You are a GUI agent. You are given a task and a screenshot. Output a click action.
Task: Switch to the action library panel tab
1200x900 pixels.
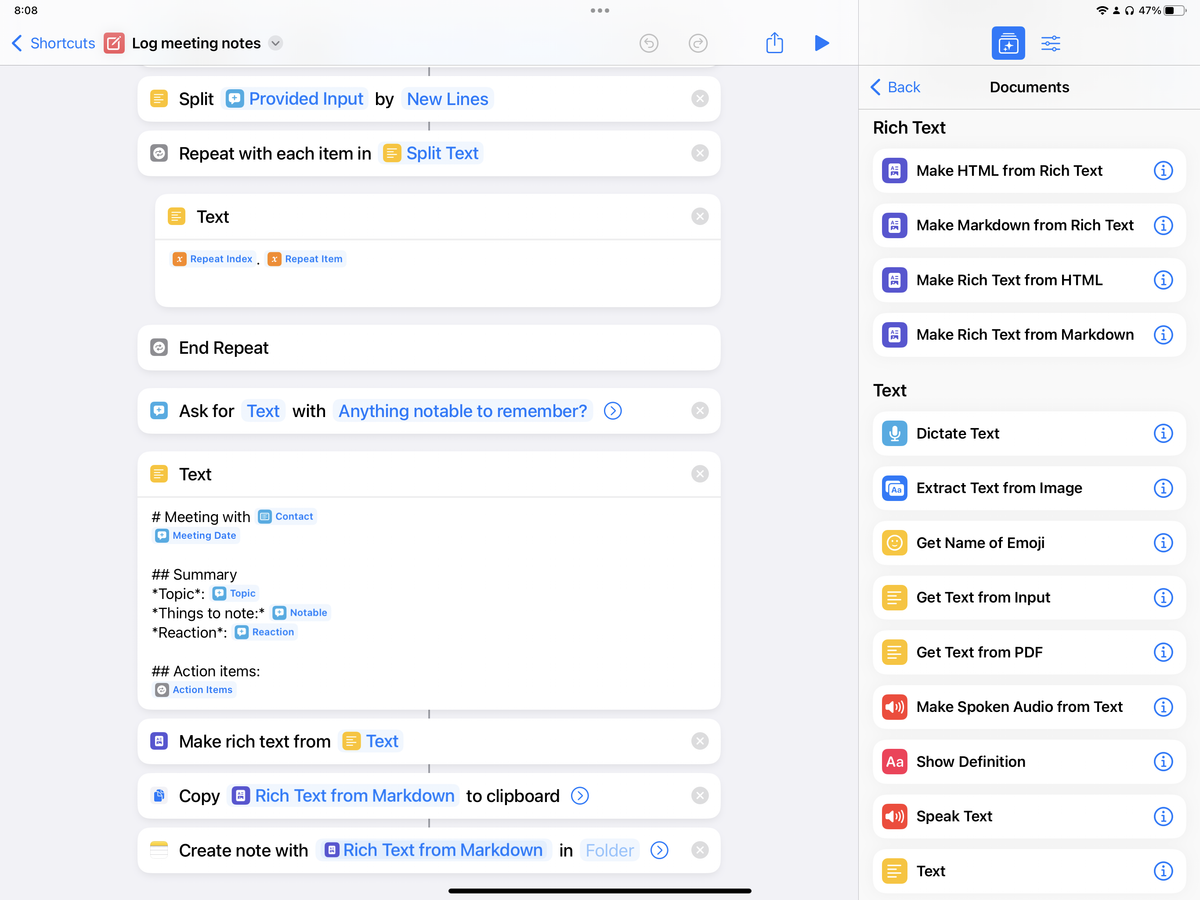1008,43
